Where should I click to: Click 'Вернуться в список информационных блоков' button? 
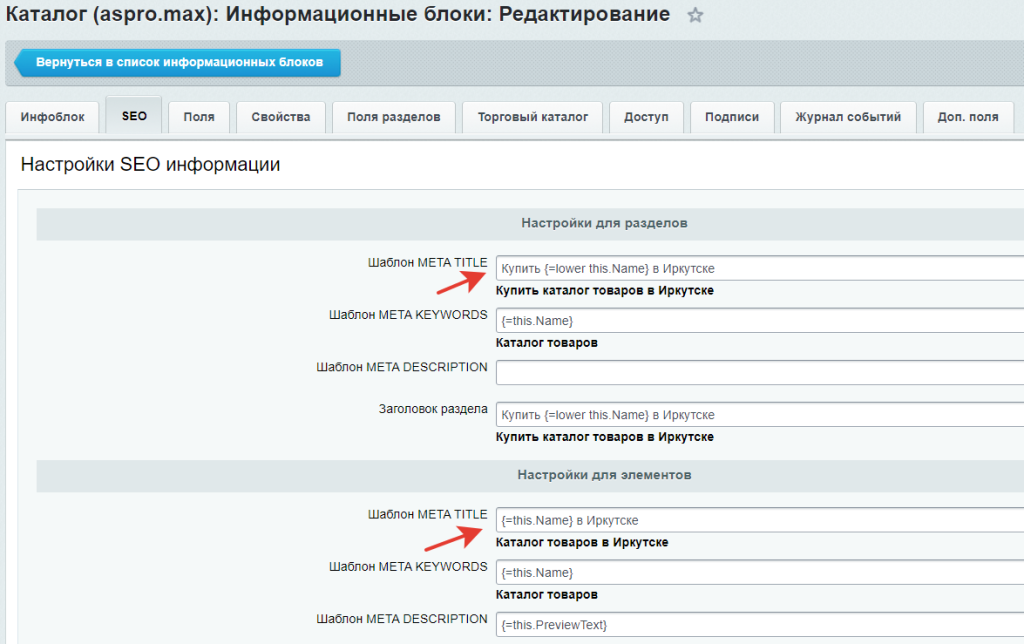(178, 62)
